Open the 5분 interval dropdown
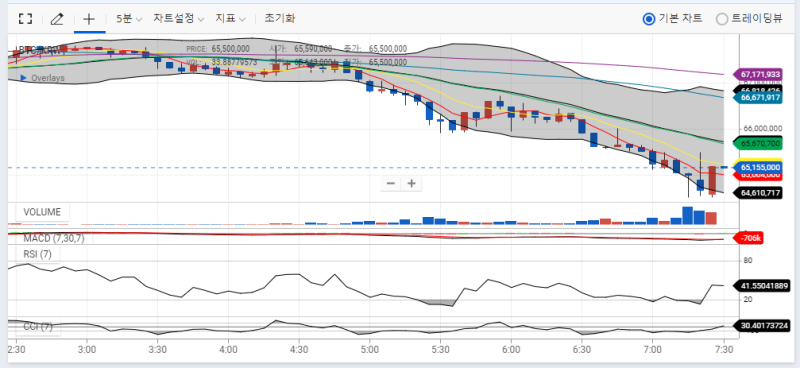 click(x=129, y=19)
